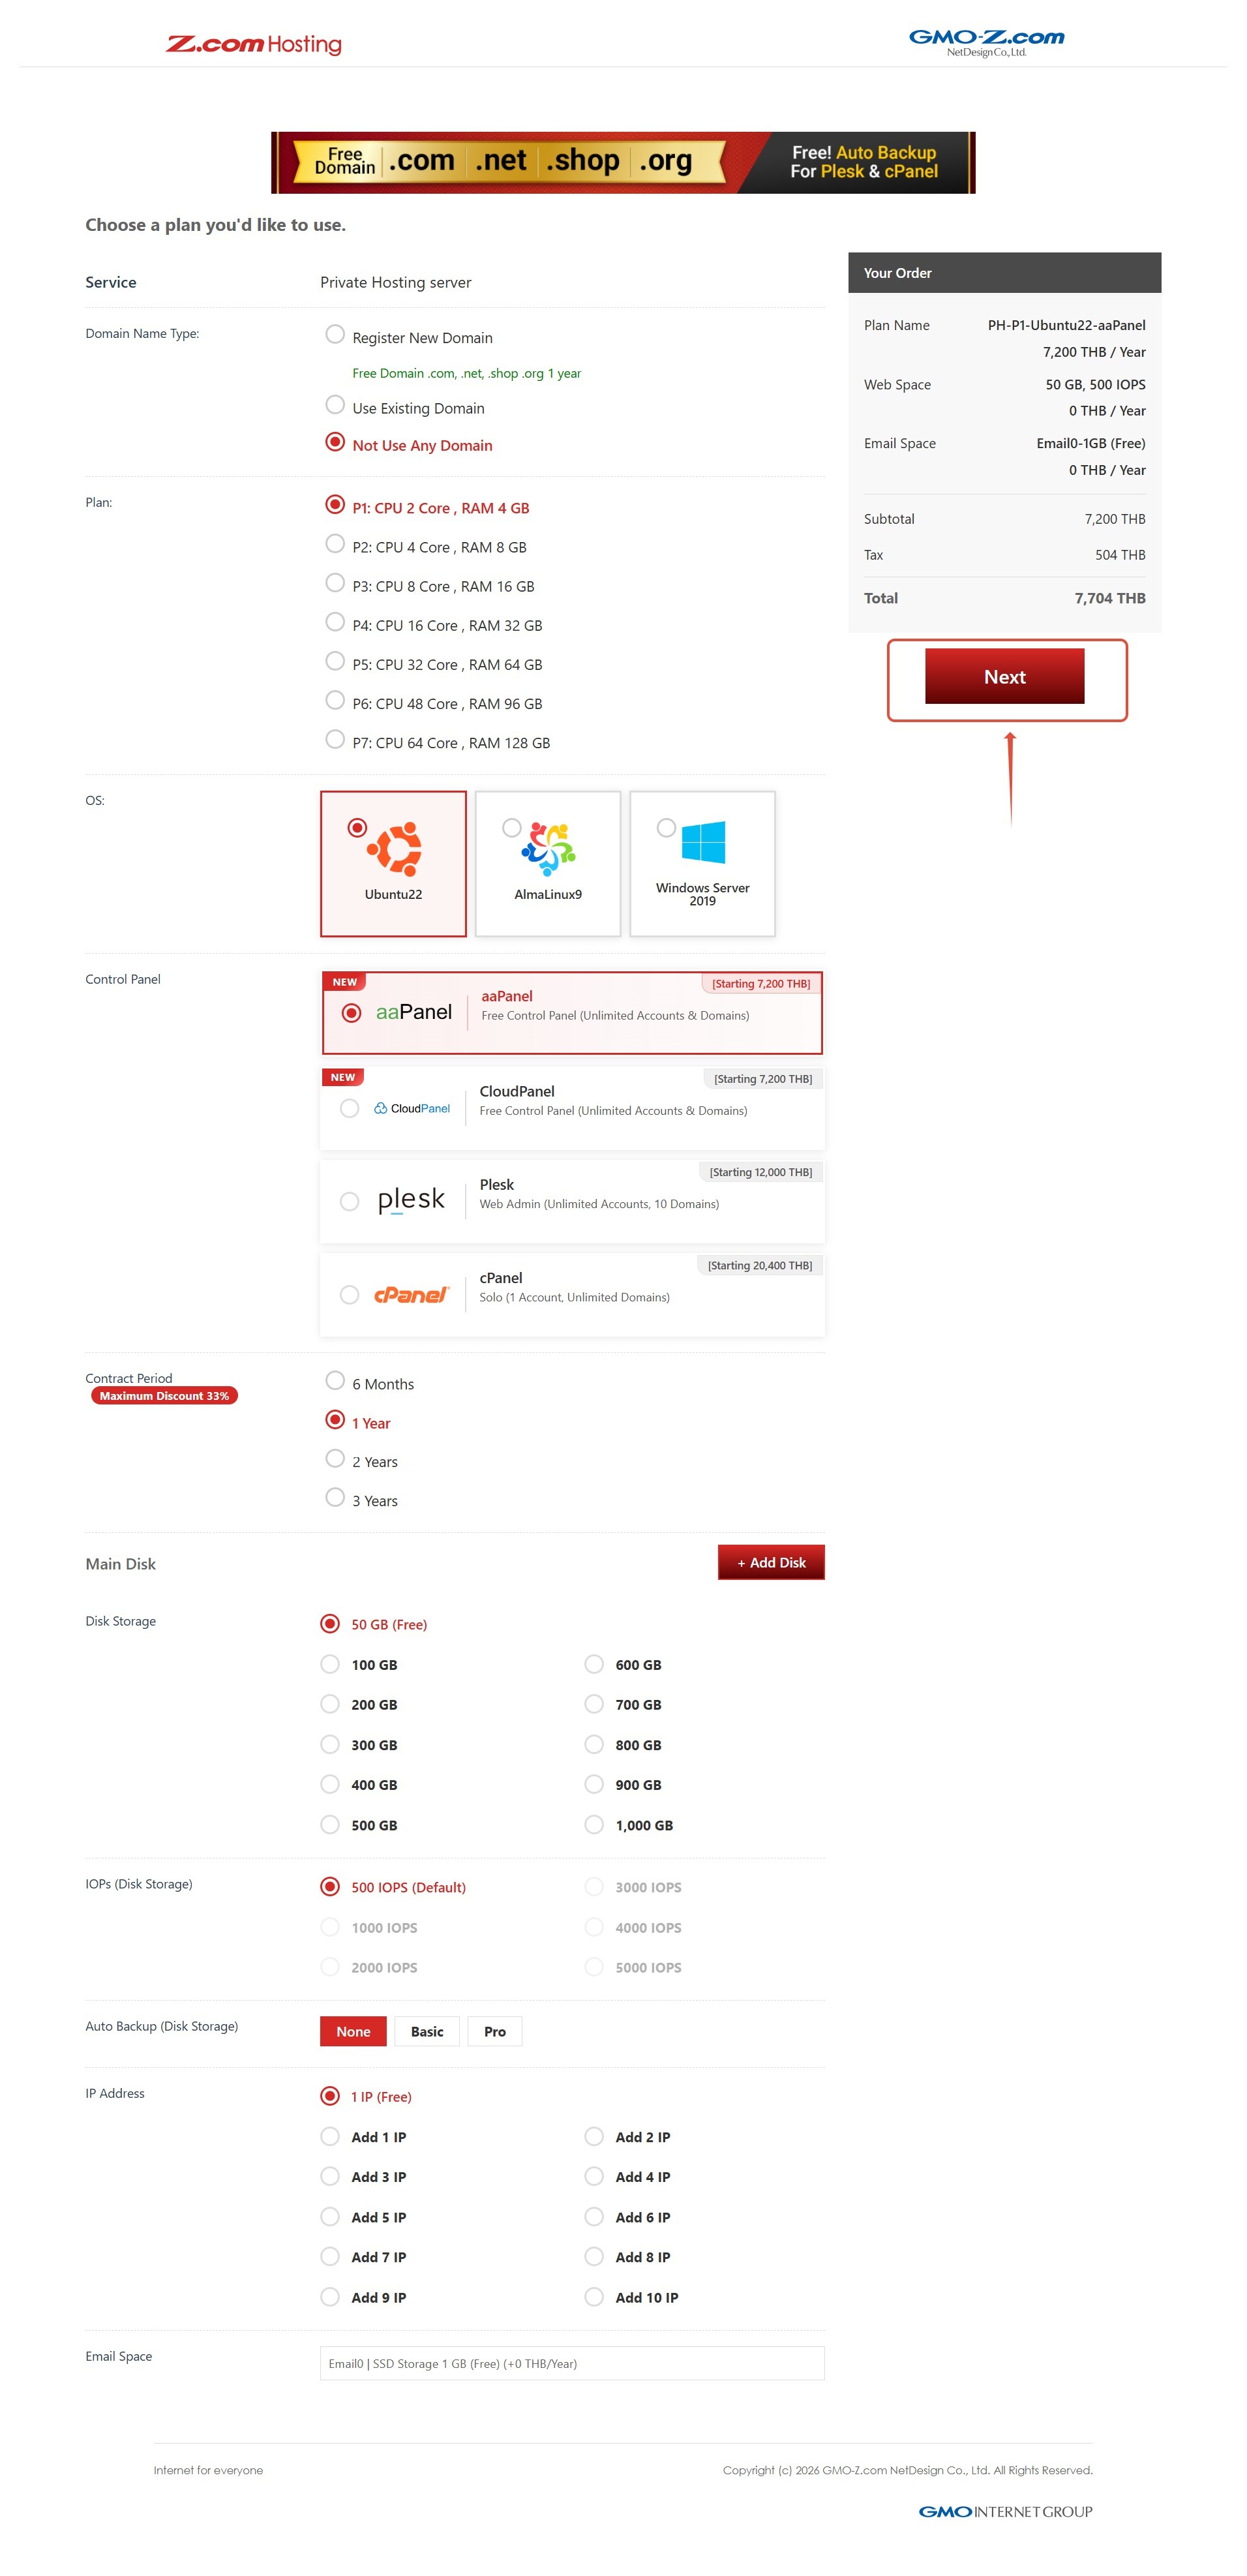This screenshot has height=2576, width=1247.
Task: Choose plan P4 CPU 16 Core
Action: (x=335, y=622)
